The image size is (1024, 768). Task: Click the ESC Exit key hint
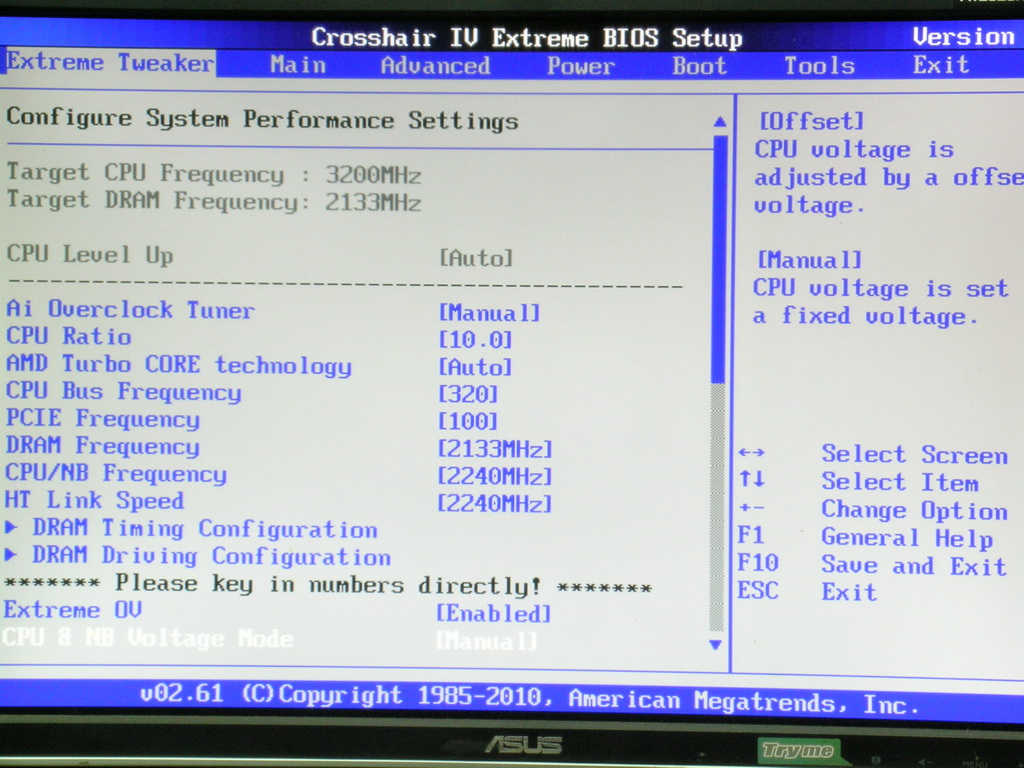[x=807, y=592]
